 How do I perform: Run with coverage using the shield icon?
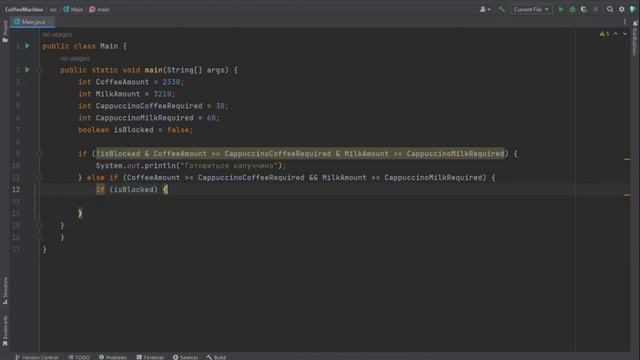click(584, 9)
